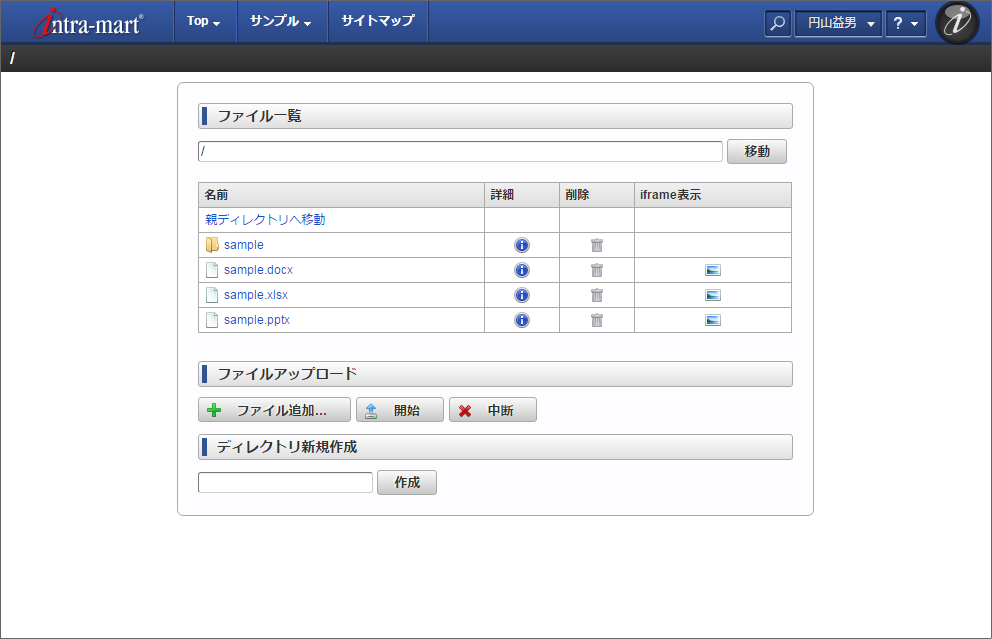Viewport: 992px width, 639px height.
Task: Show sample.docx in iframe
Action: 713,270
